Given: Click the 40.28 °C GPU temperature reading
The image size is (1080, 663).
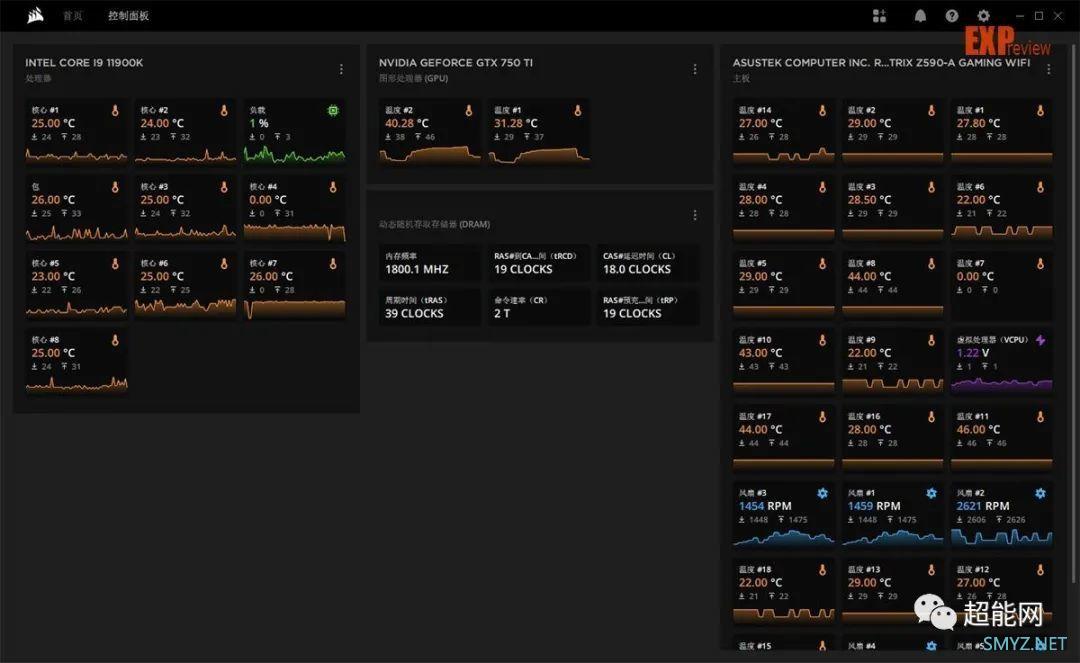Looking at the screenshot, I should click(x=406, y=123).
